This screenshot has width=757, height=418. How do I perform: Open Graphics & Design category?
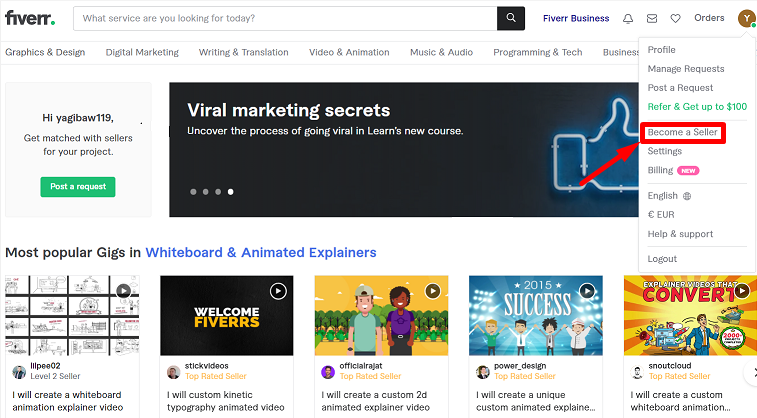click(45, 52)
